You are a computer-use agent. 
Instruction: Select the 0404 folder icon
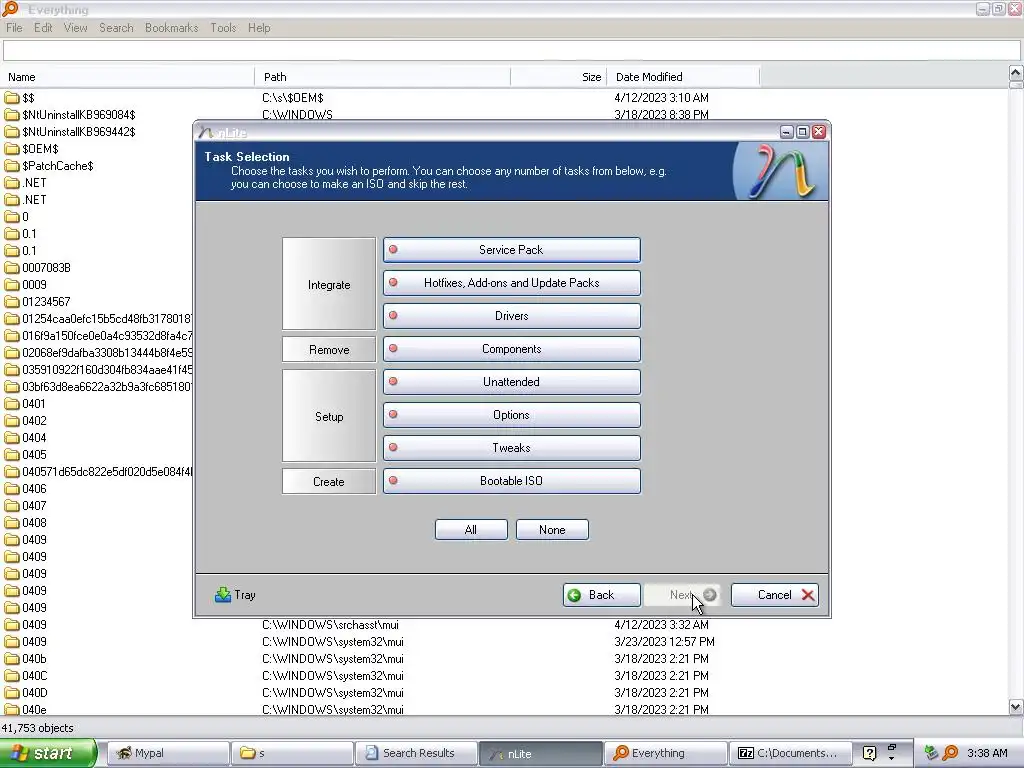(x=12, y=438)
